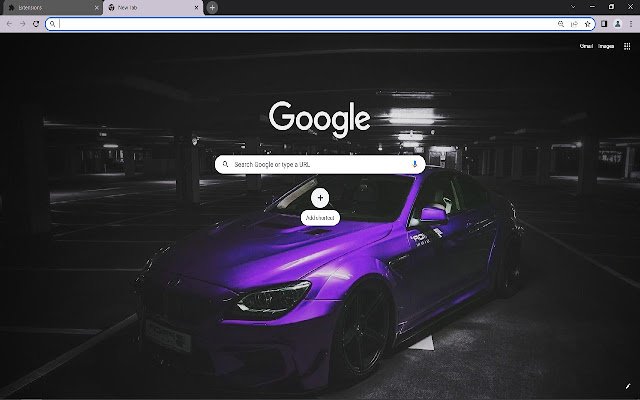Screen dimensions: 640x400
Task: Open the profile avatar icon
Action: pos(618,24)
